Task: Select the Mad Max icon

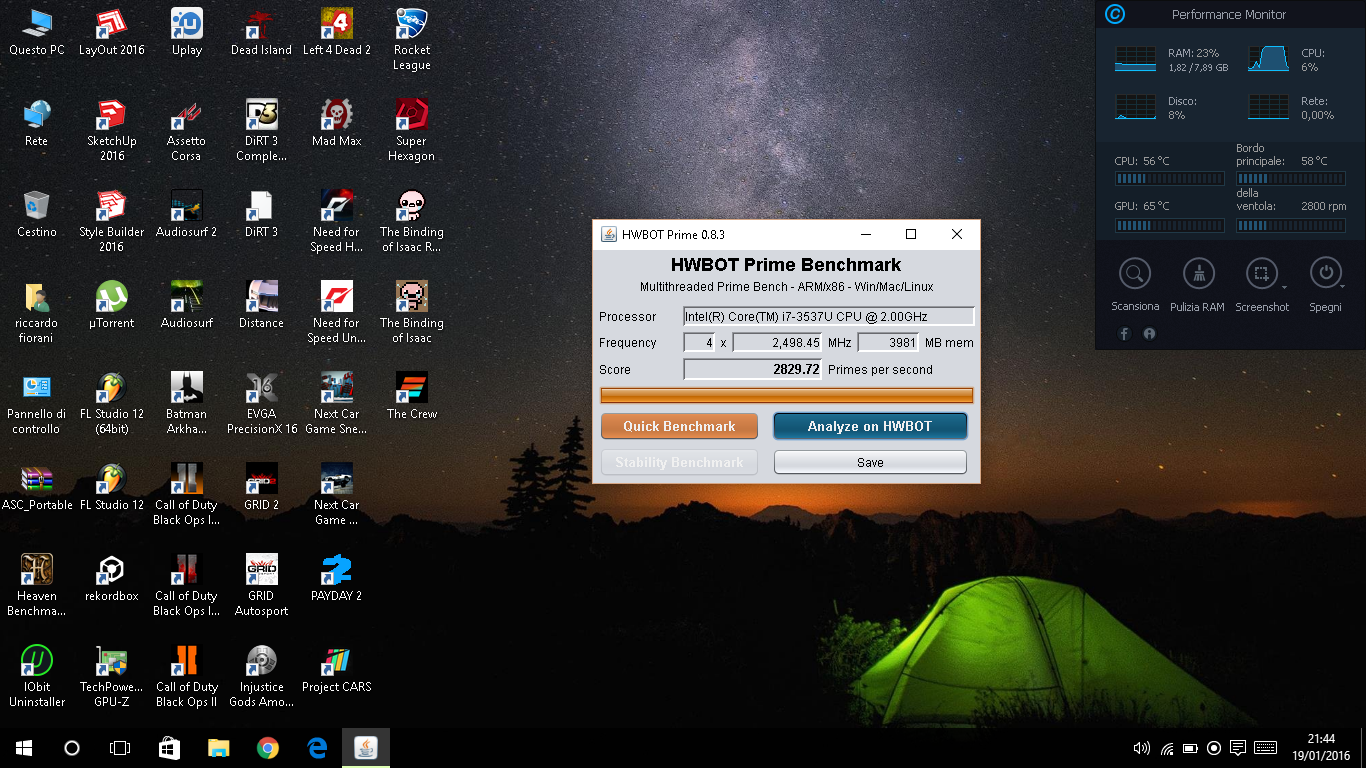Action: 337,123
